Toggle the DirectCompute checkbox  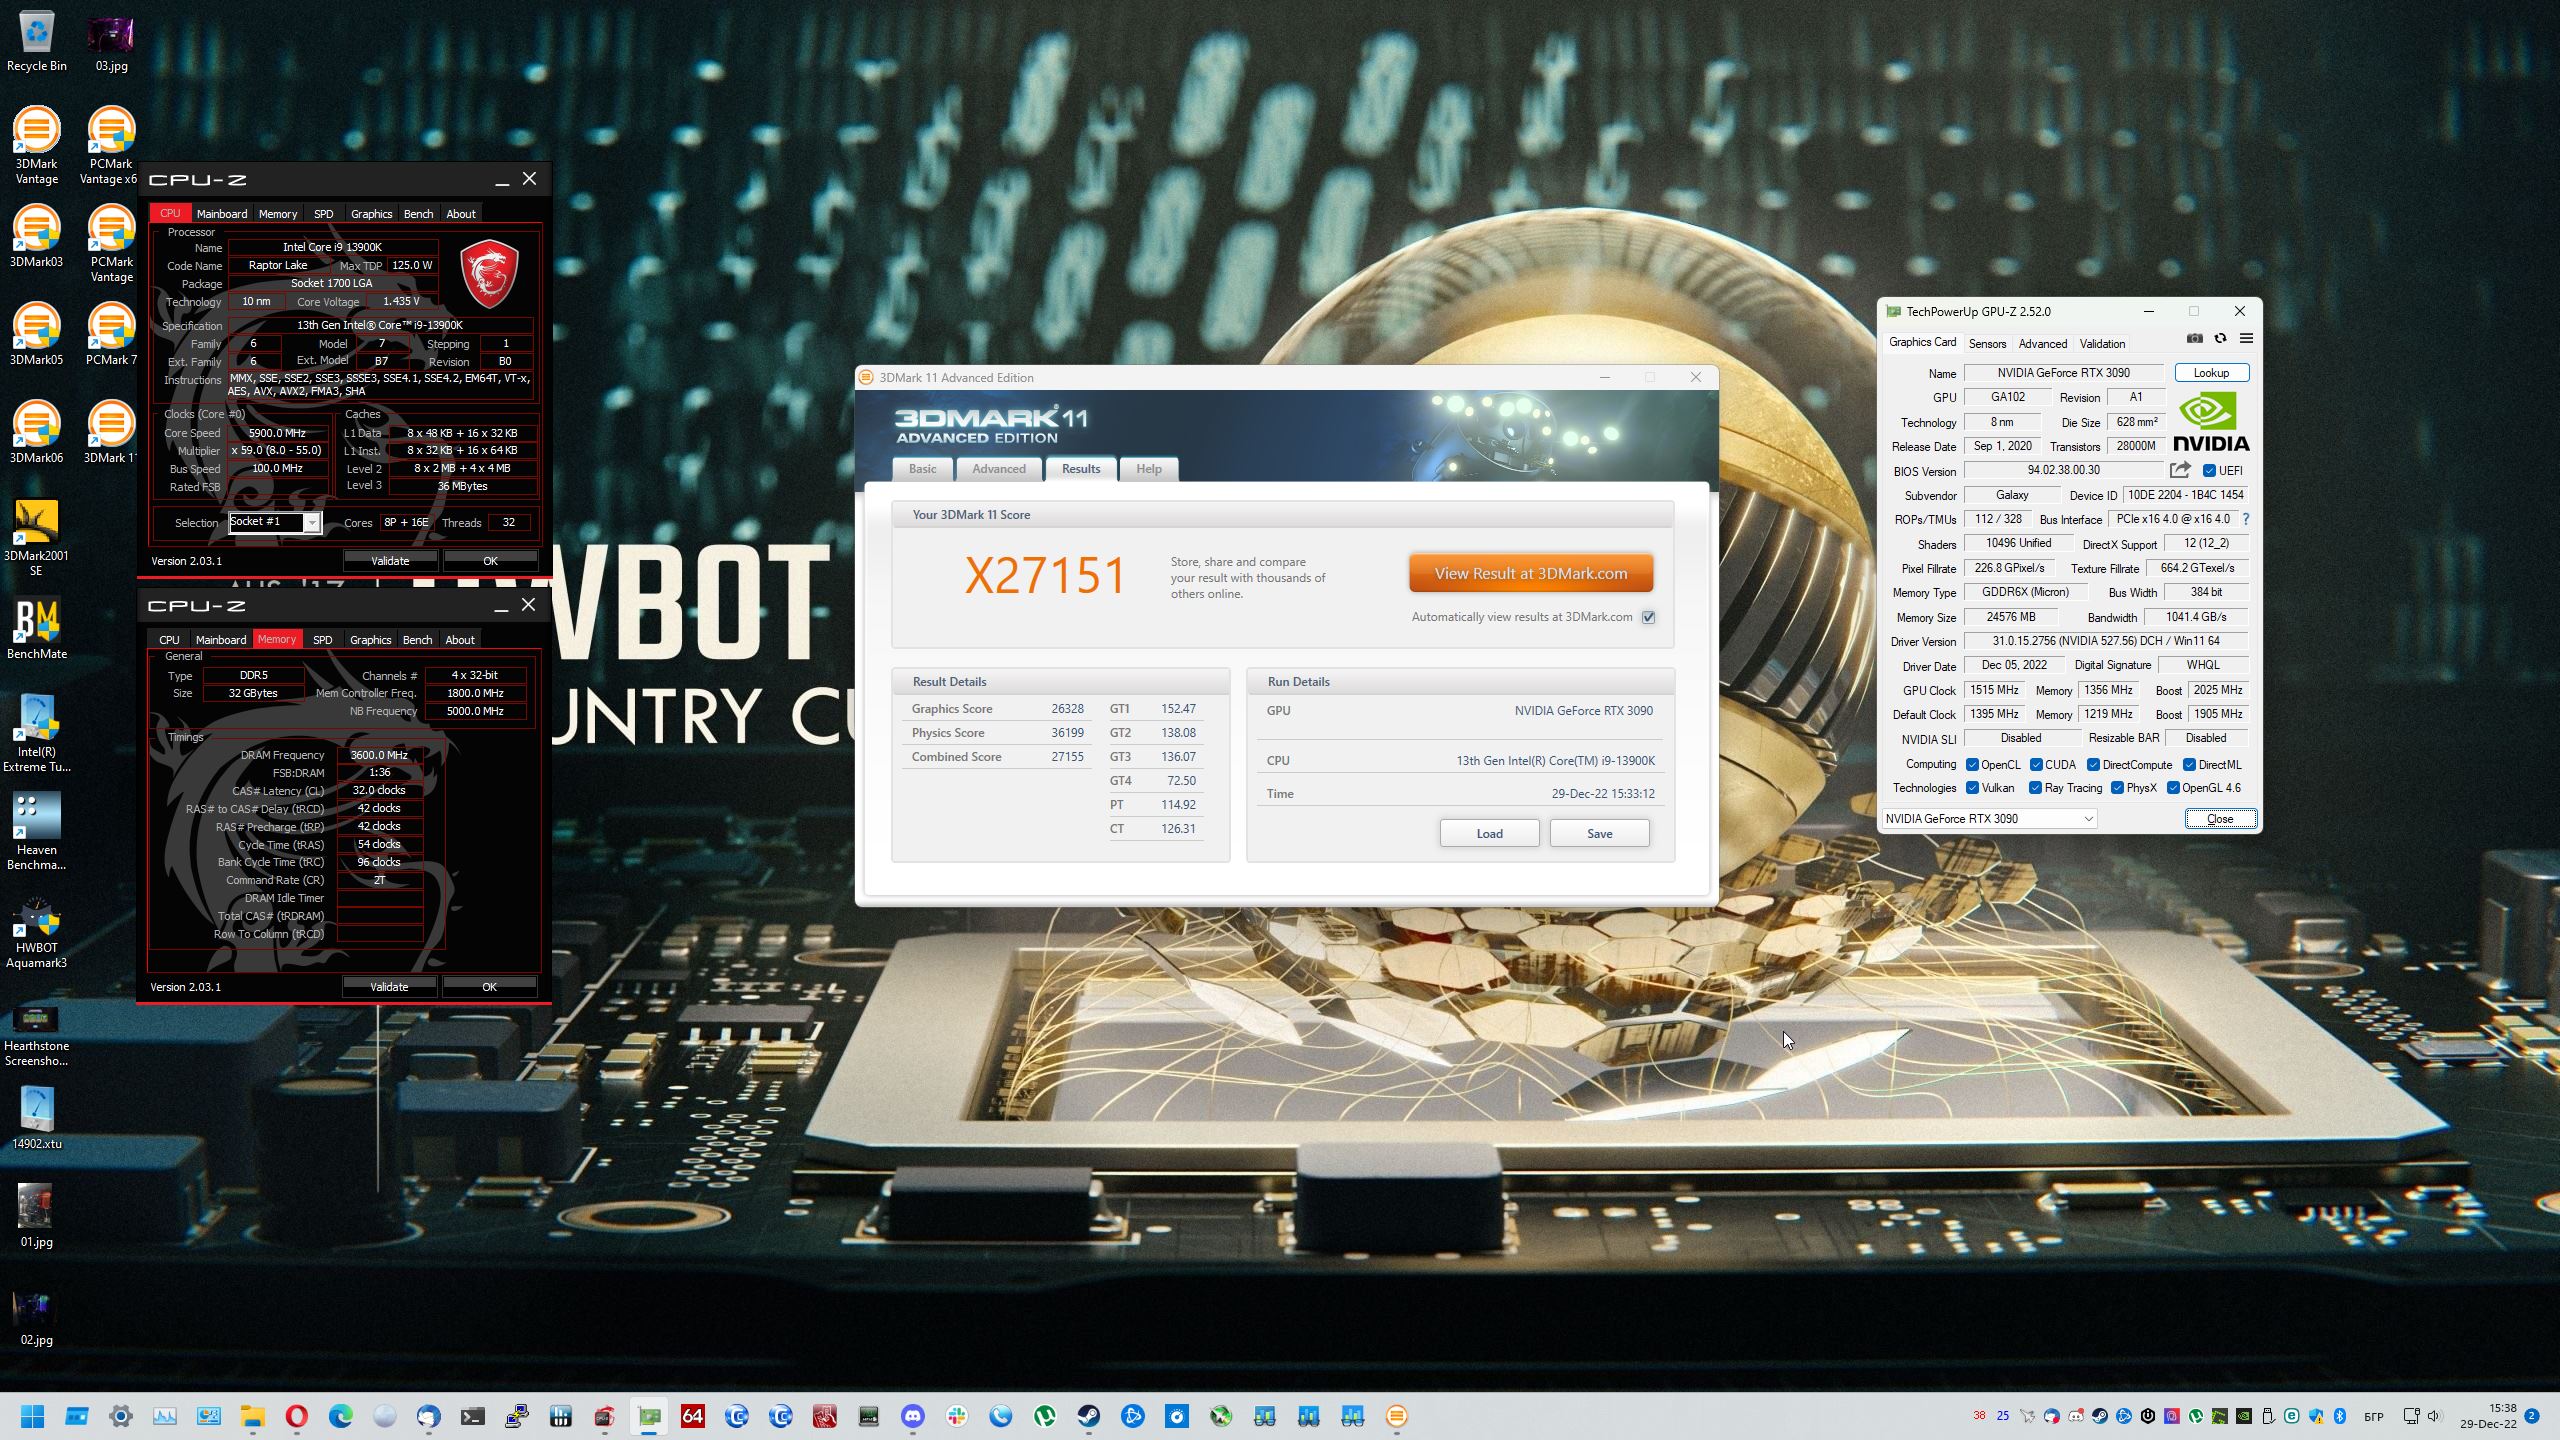[2093, 765]
